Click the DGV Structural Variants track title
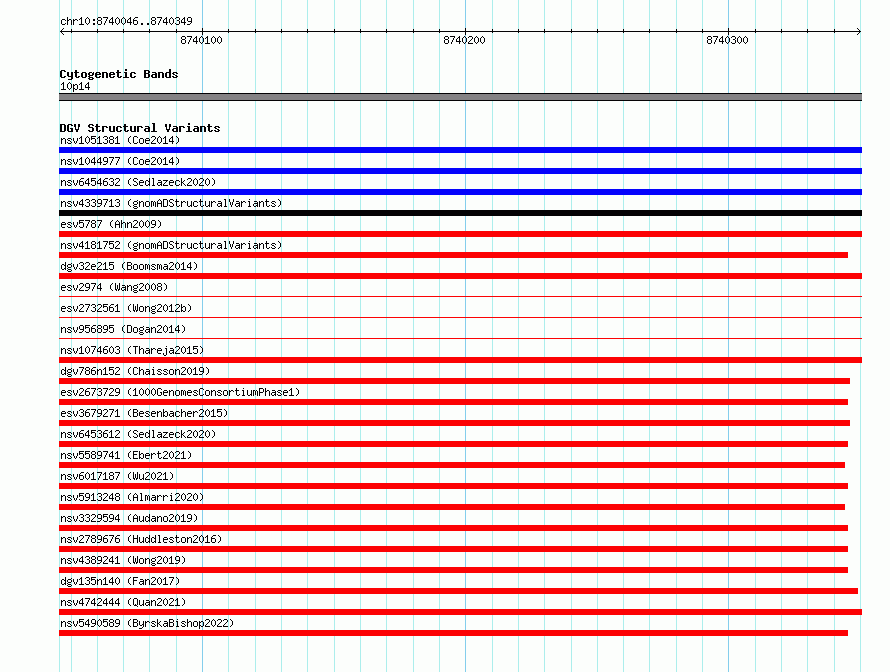890x672 pixels. coord(140,128)
